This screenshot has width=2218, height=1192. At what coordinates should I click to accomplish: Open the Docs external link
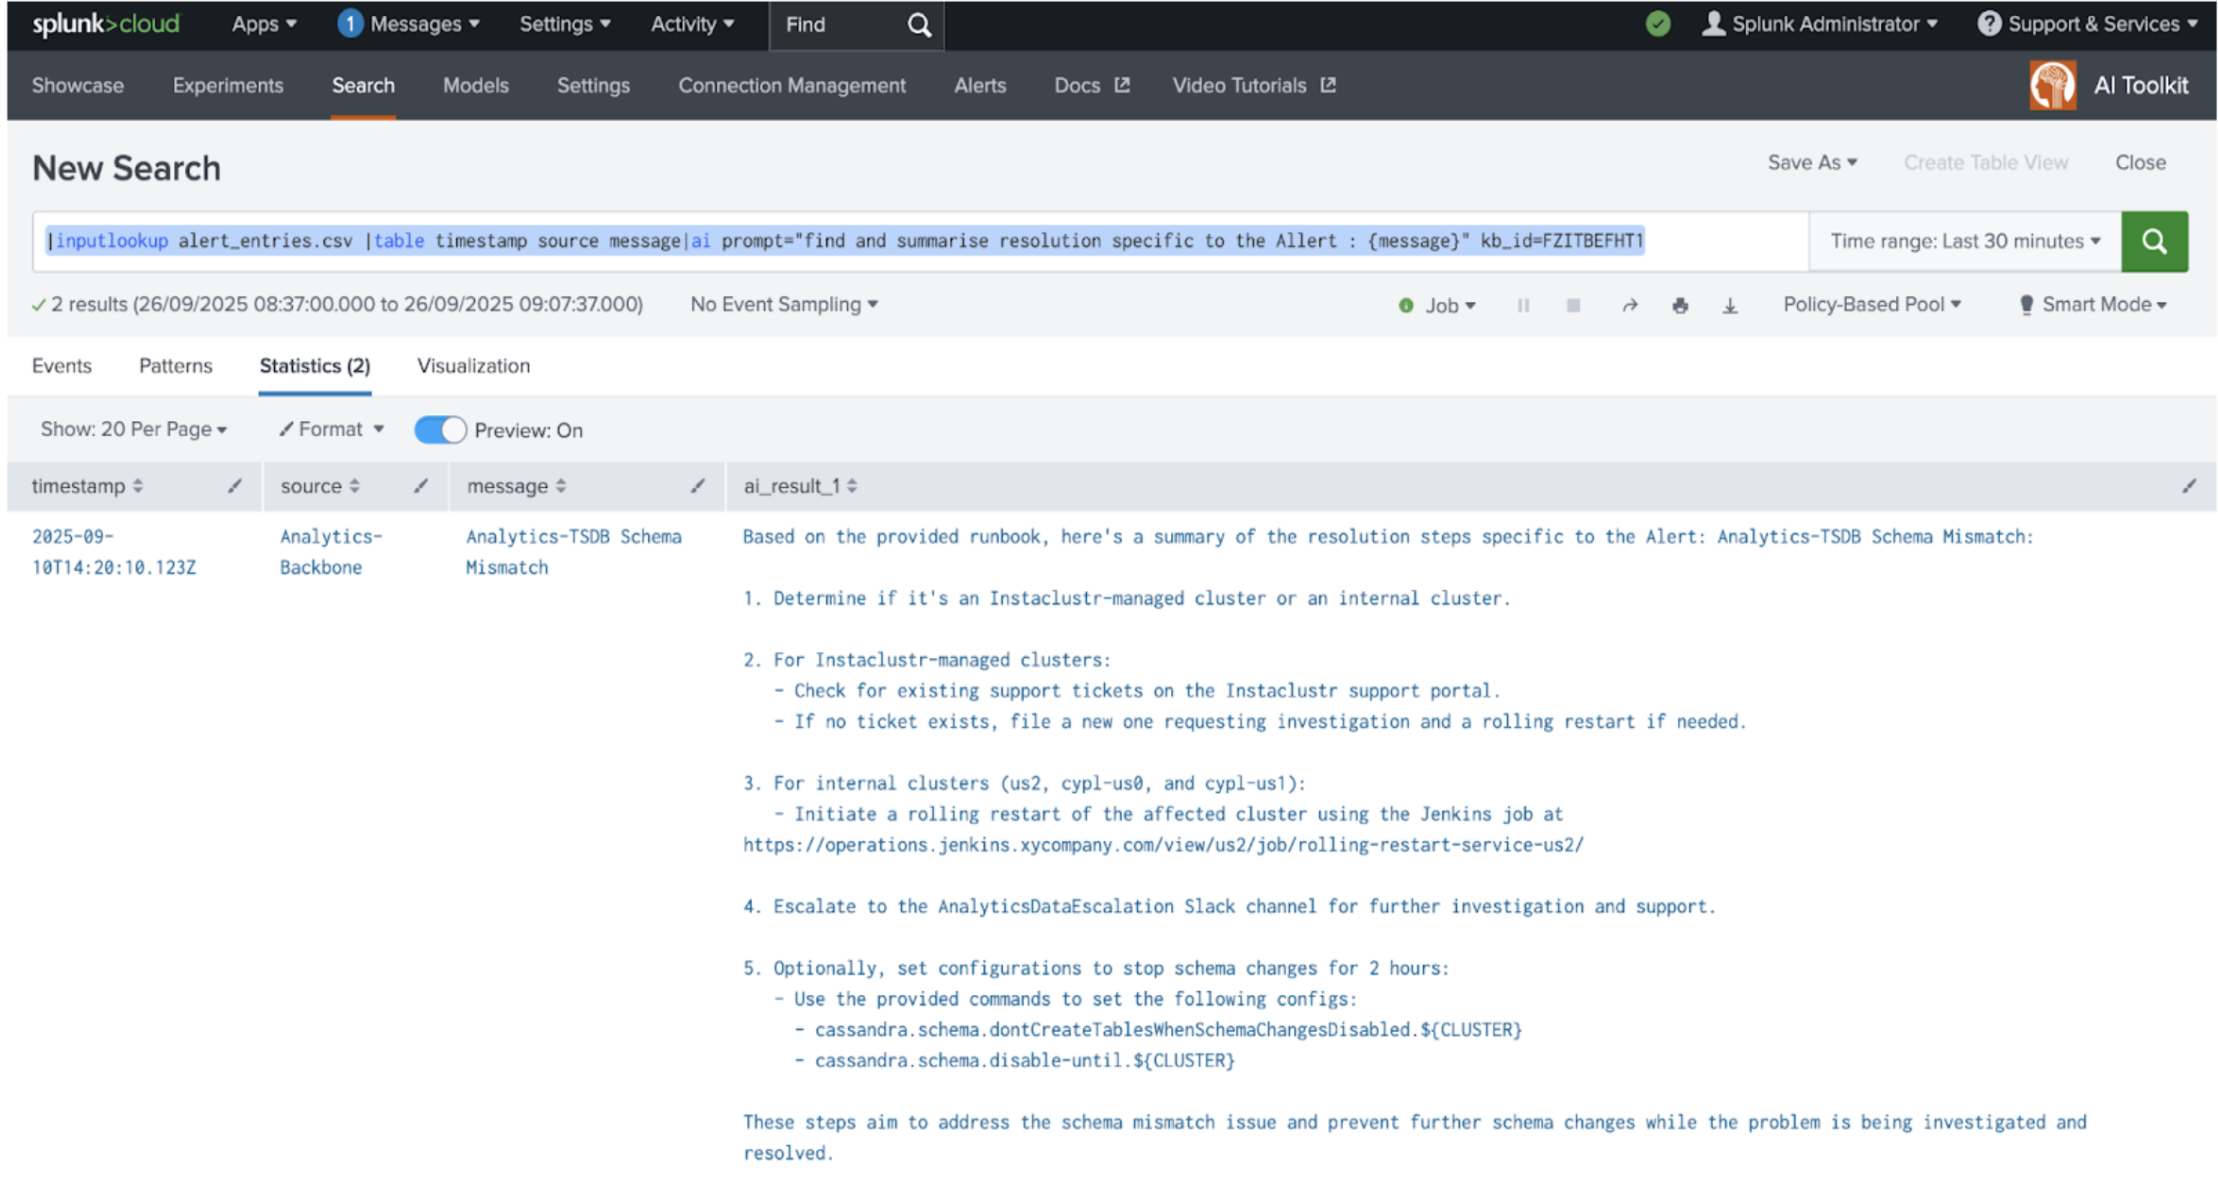[x=1092, y=85]
